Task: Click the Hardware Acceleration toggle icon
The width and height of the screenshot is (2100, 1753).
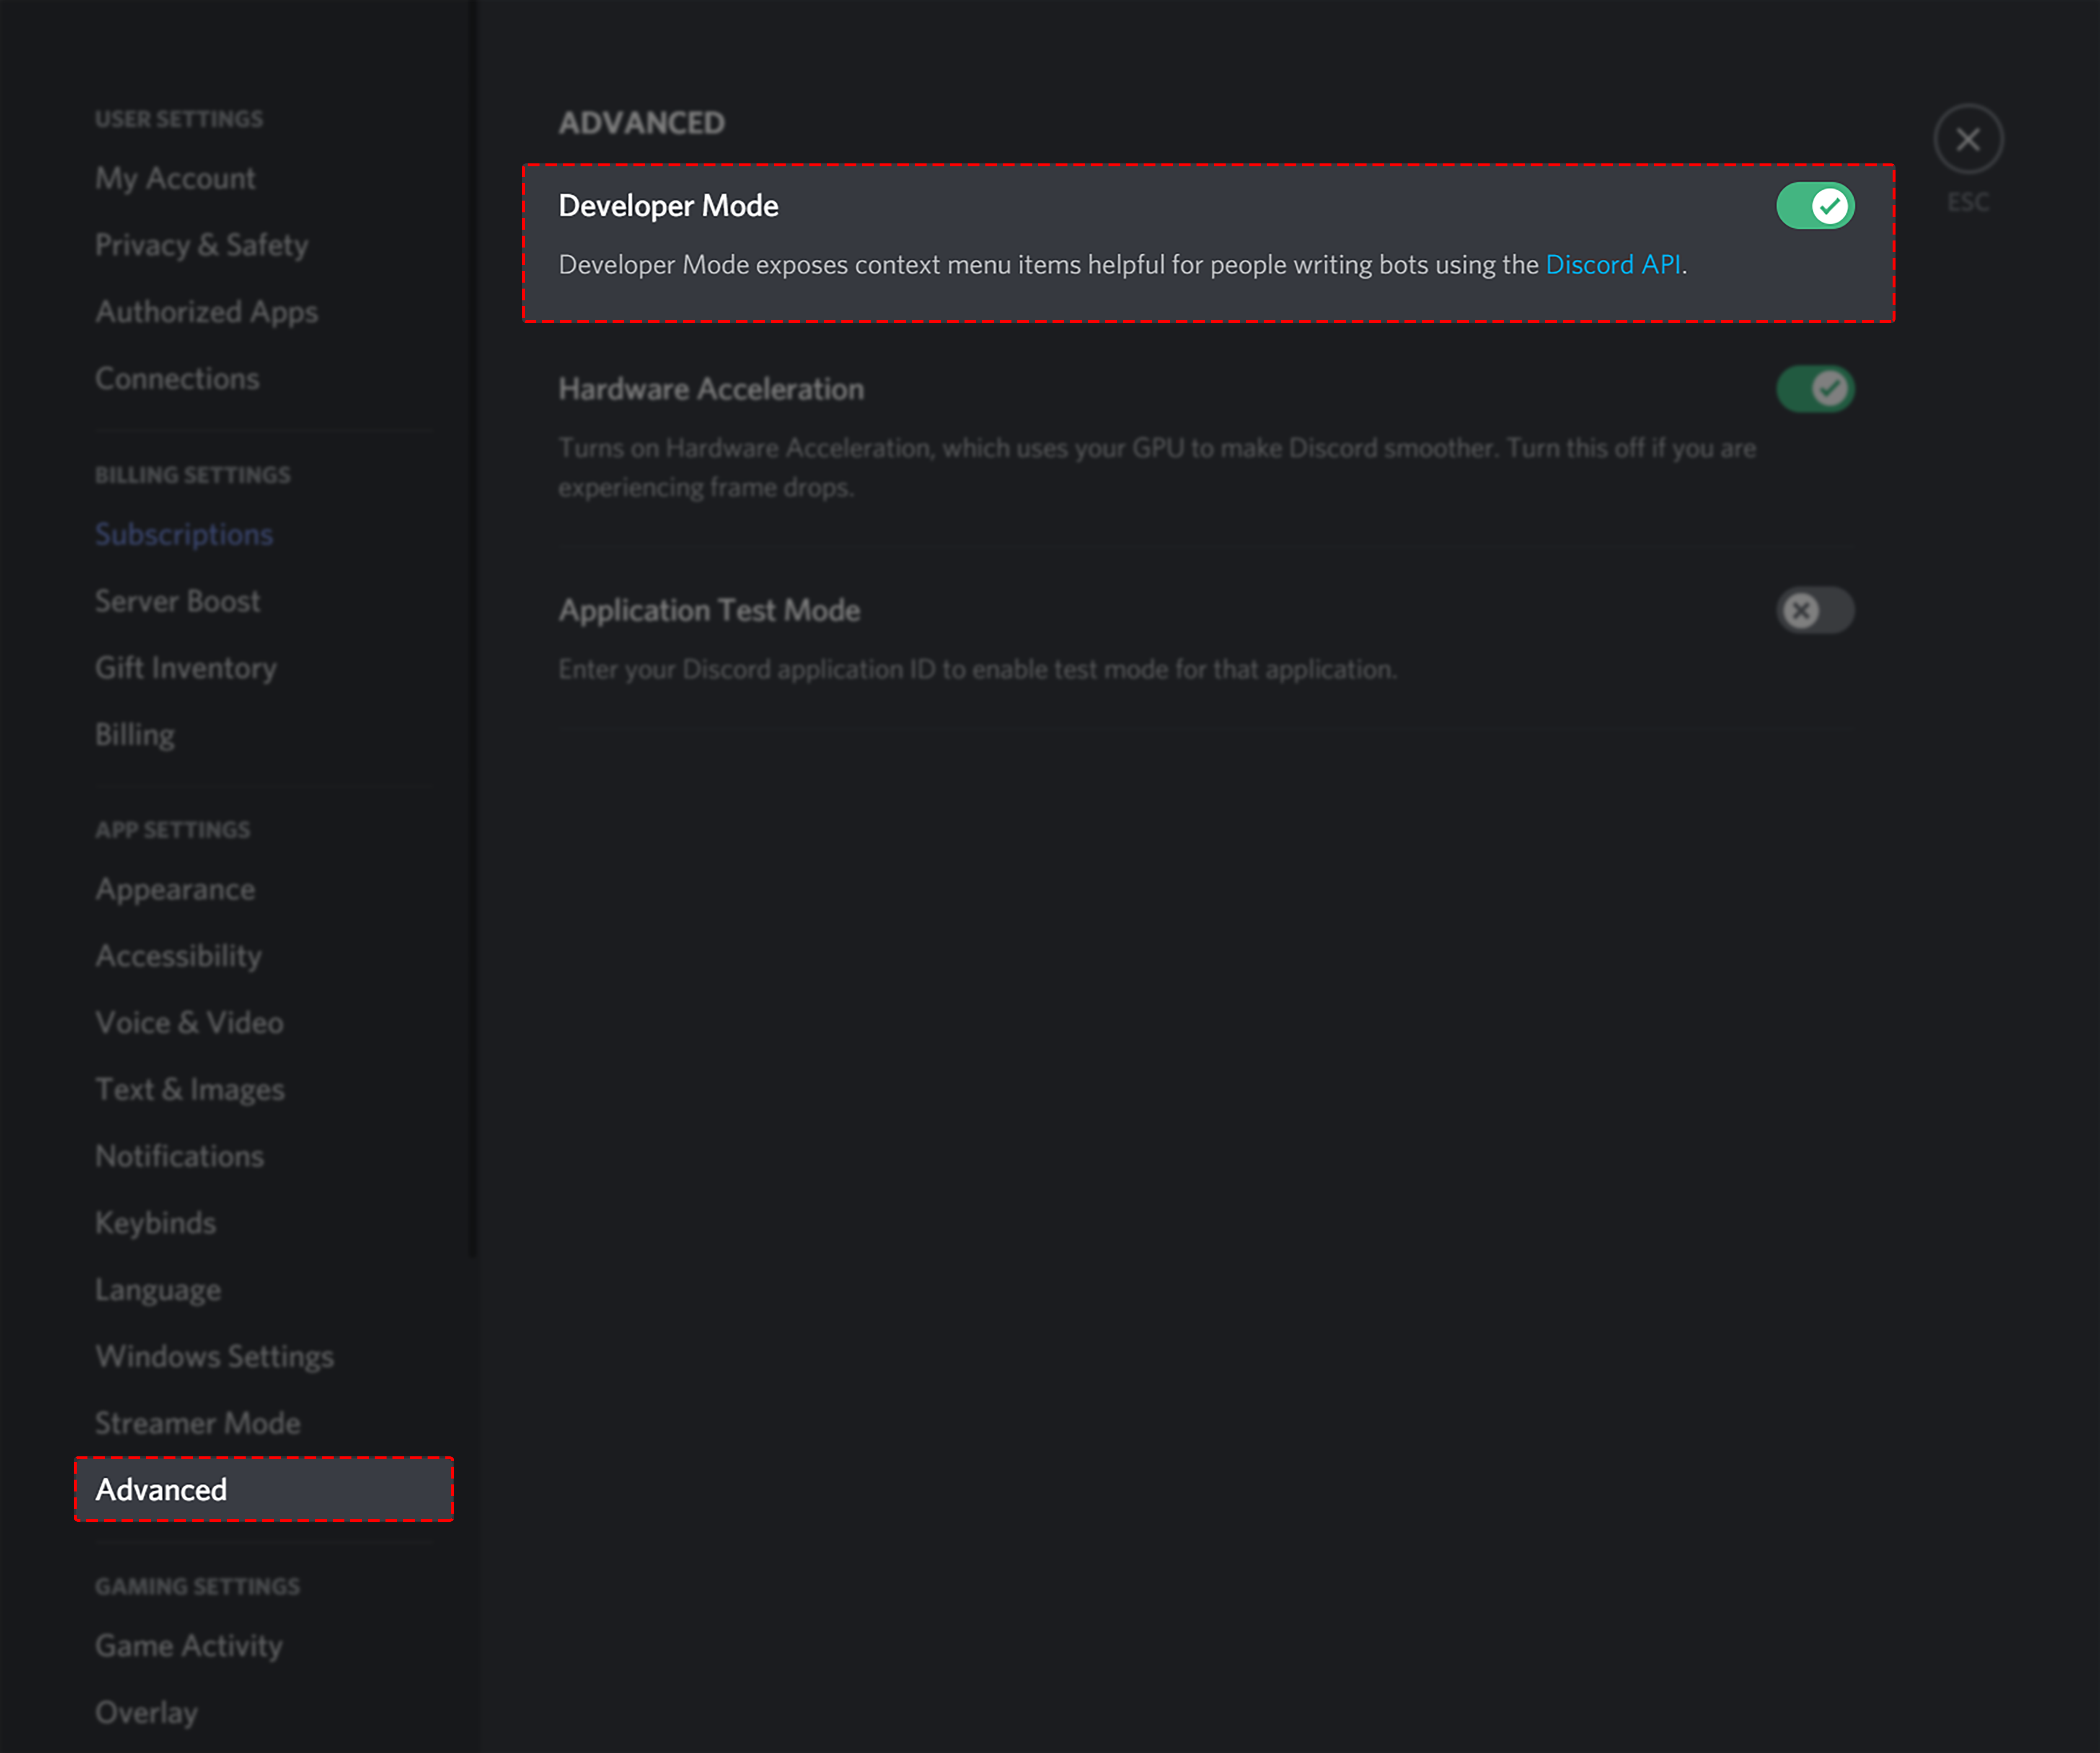Action: pos(1814,387)
